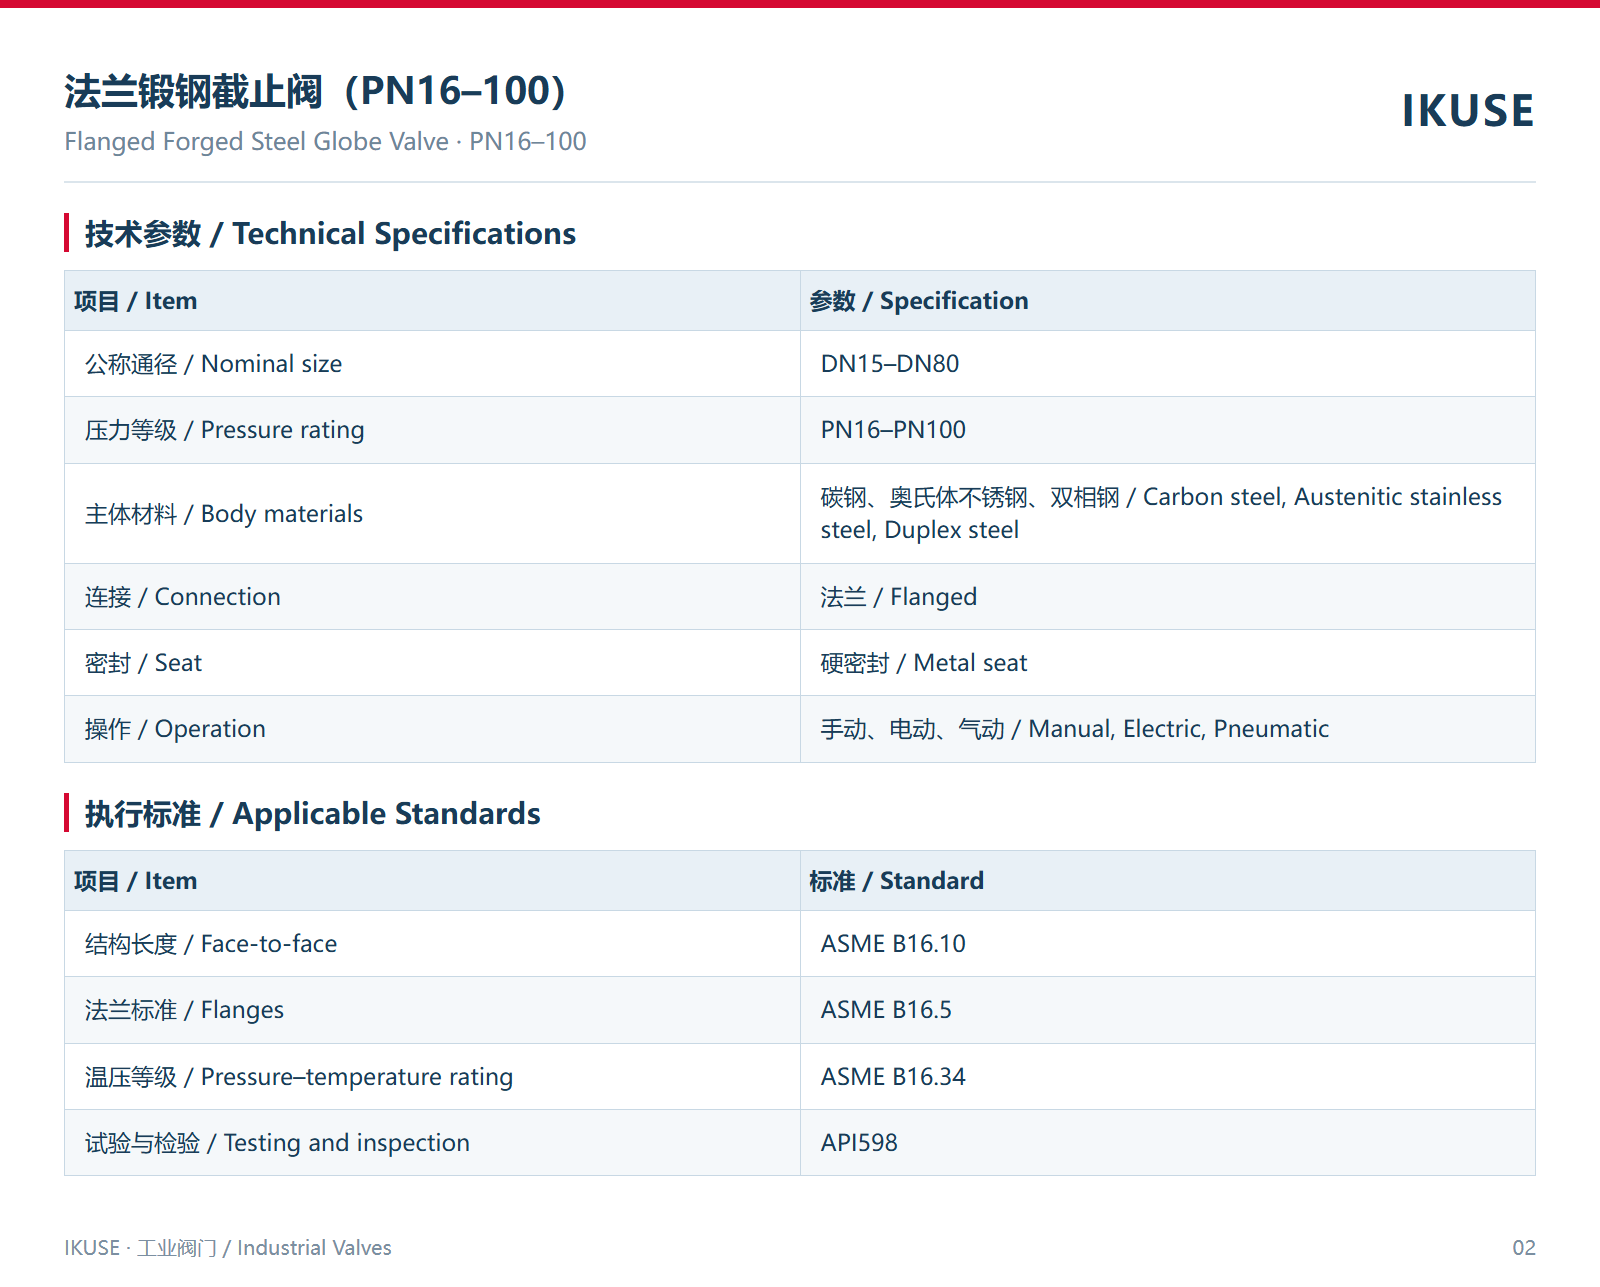Viewport: 1600px width, 1287px height.
Task: Click the Applicable Standards section heading
Action: click(312, 814)
